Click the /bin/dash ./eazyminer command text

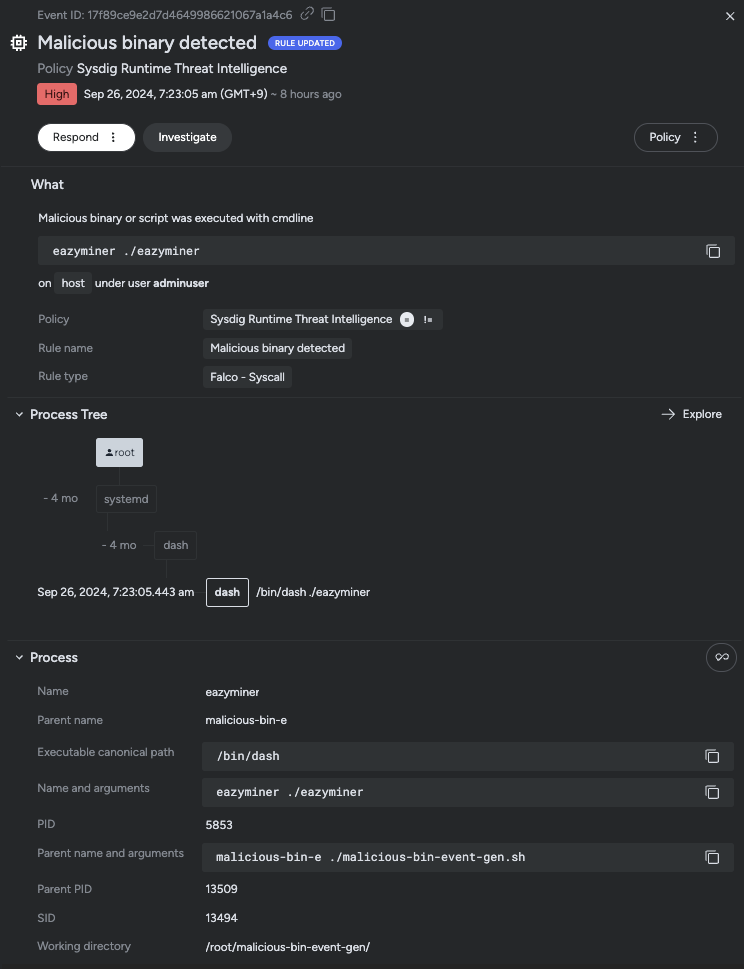tap(313, 592)
